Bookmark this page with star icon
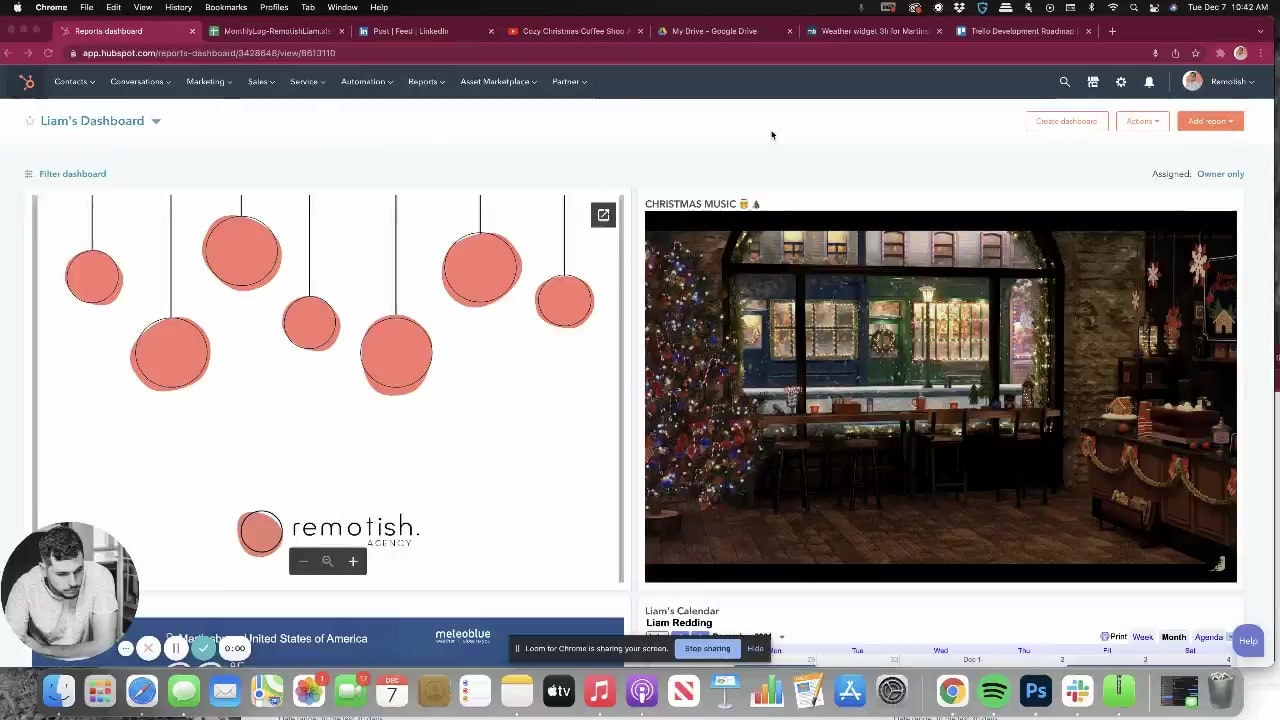The image size is (1280, 720). click(x=1195, y=53)
